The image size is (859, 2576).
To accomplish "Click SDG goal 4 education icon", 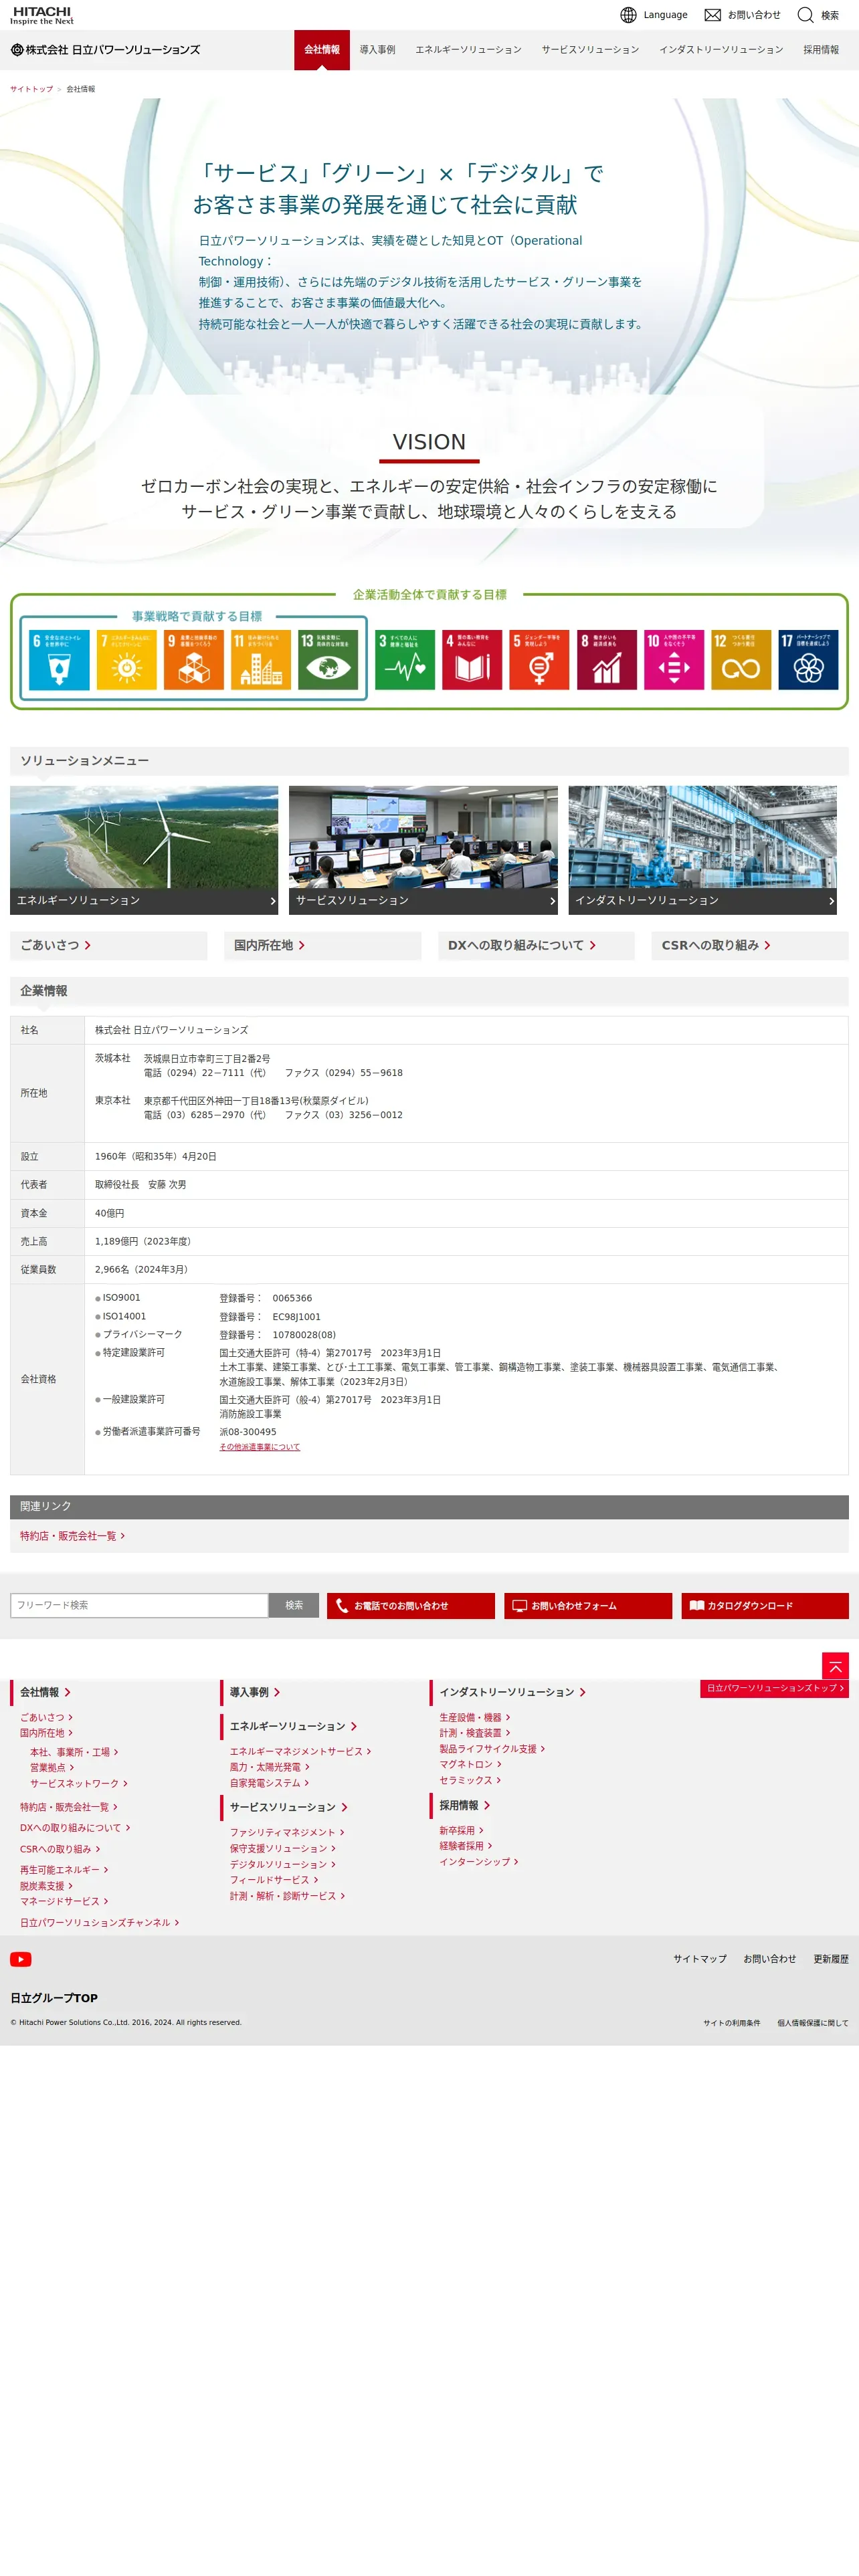I will tap(472, 660).
